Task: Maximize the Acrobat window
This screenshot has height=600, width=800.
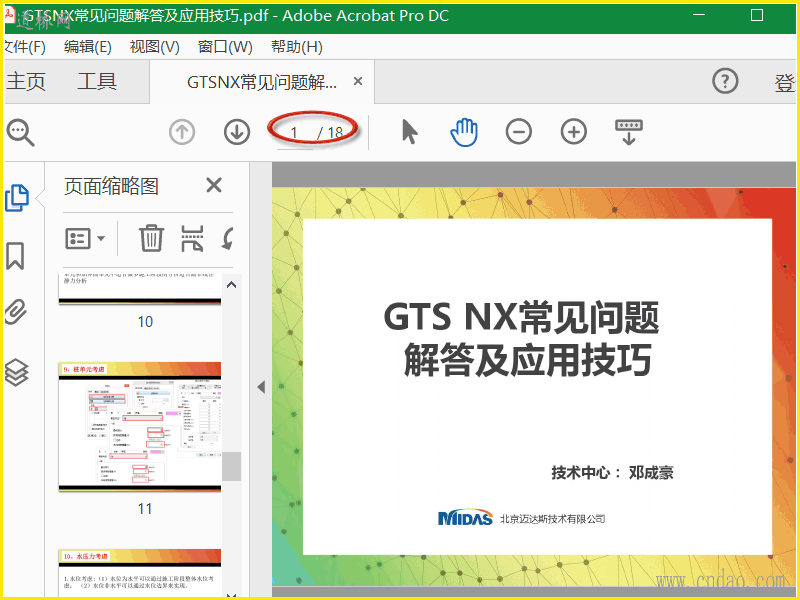Action: 757,15
